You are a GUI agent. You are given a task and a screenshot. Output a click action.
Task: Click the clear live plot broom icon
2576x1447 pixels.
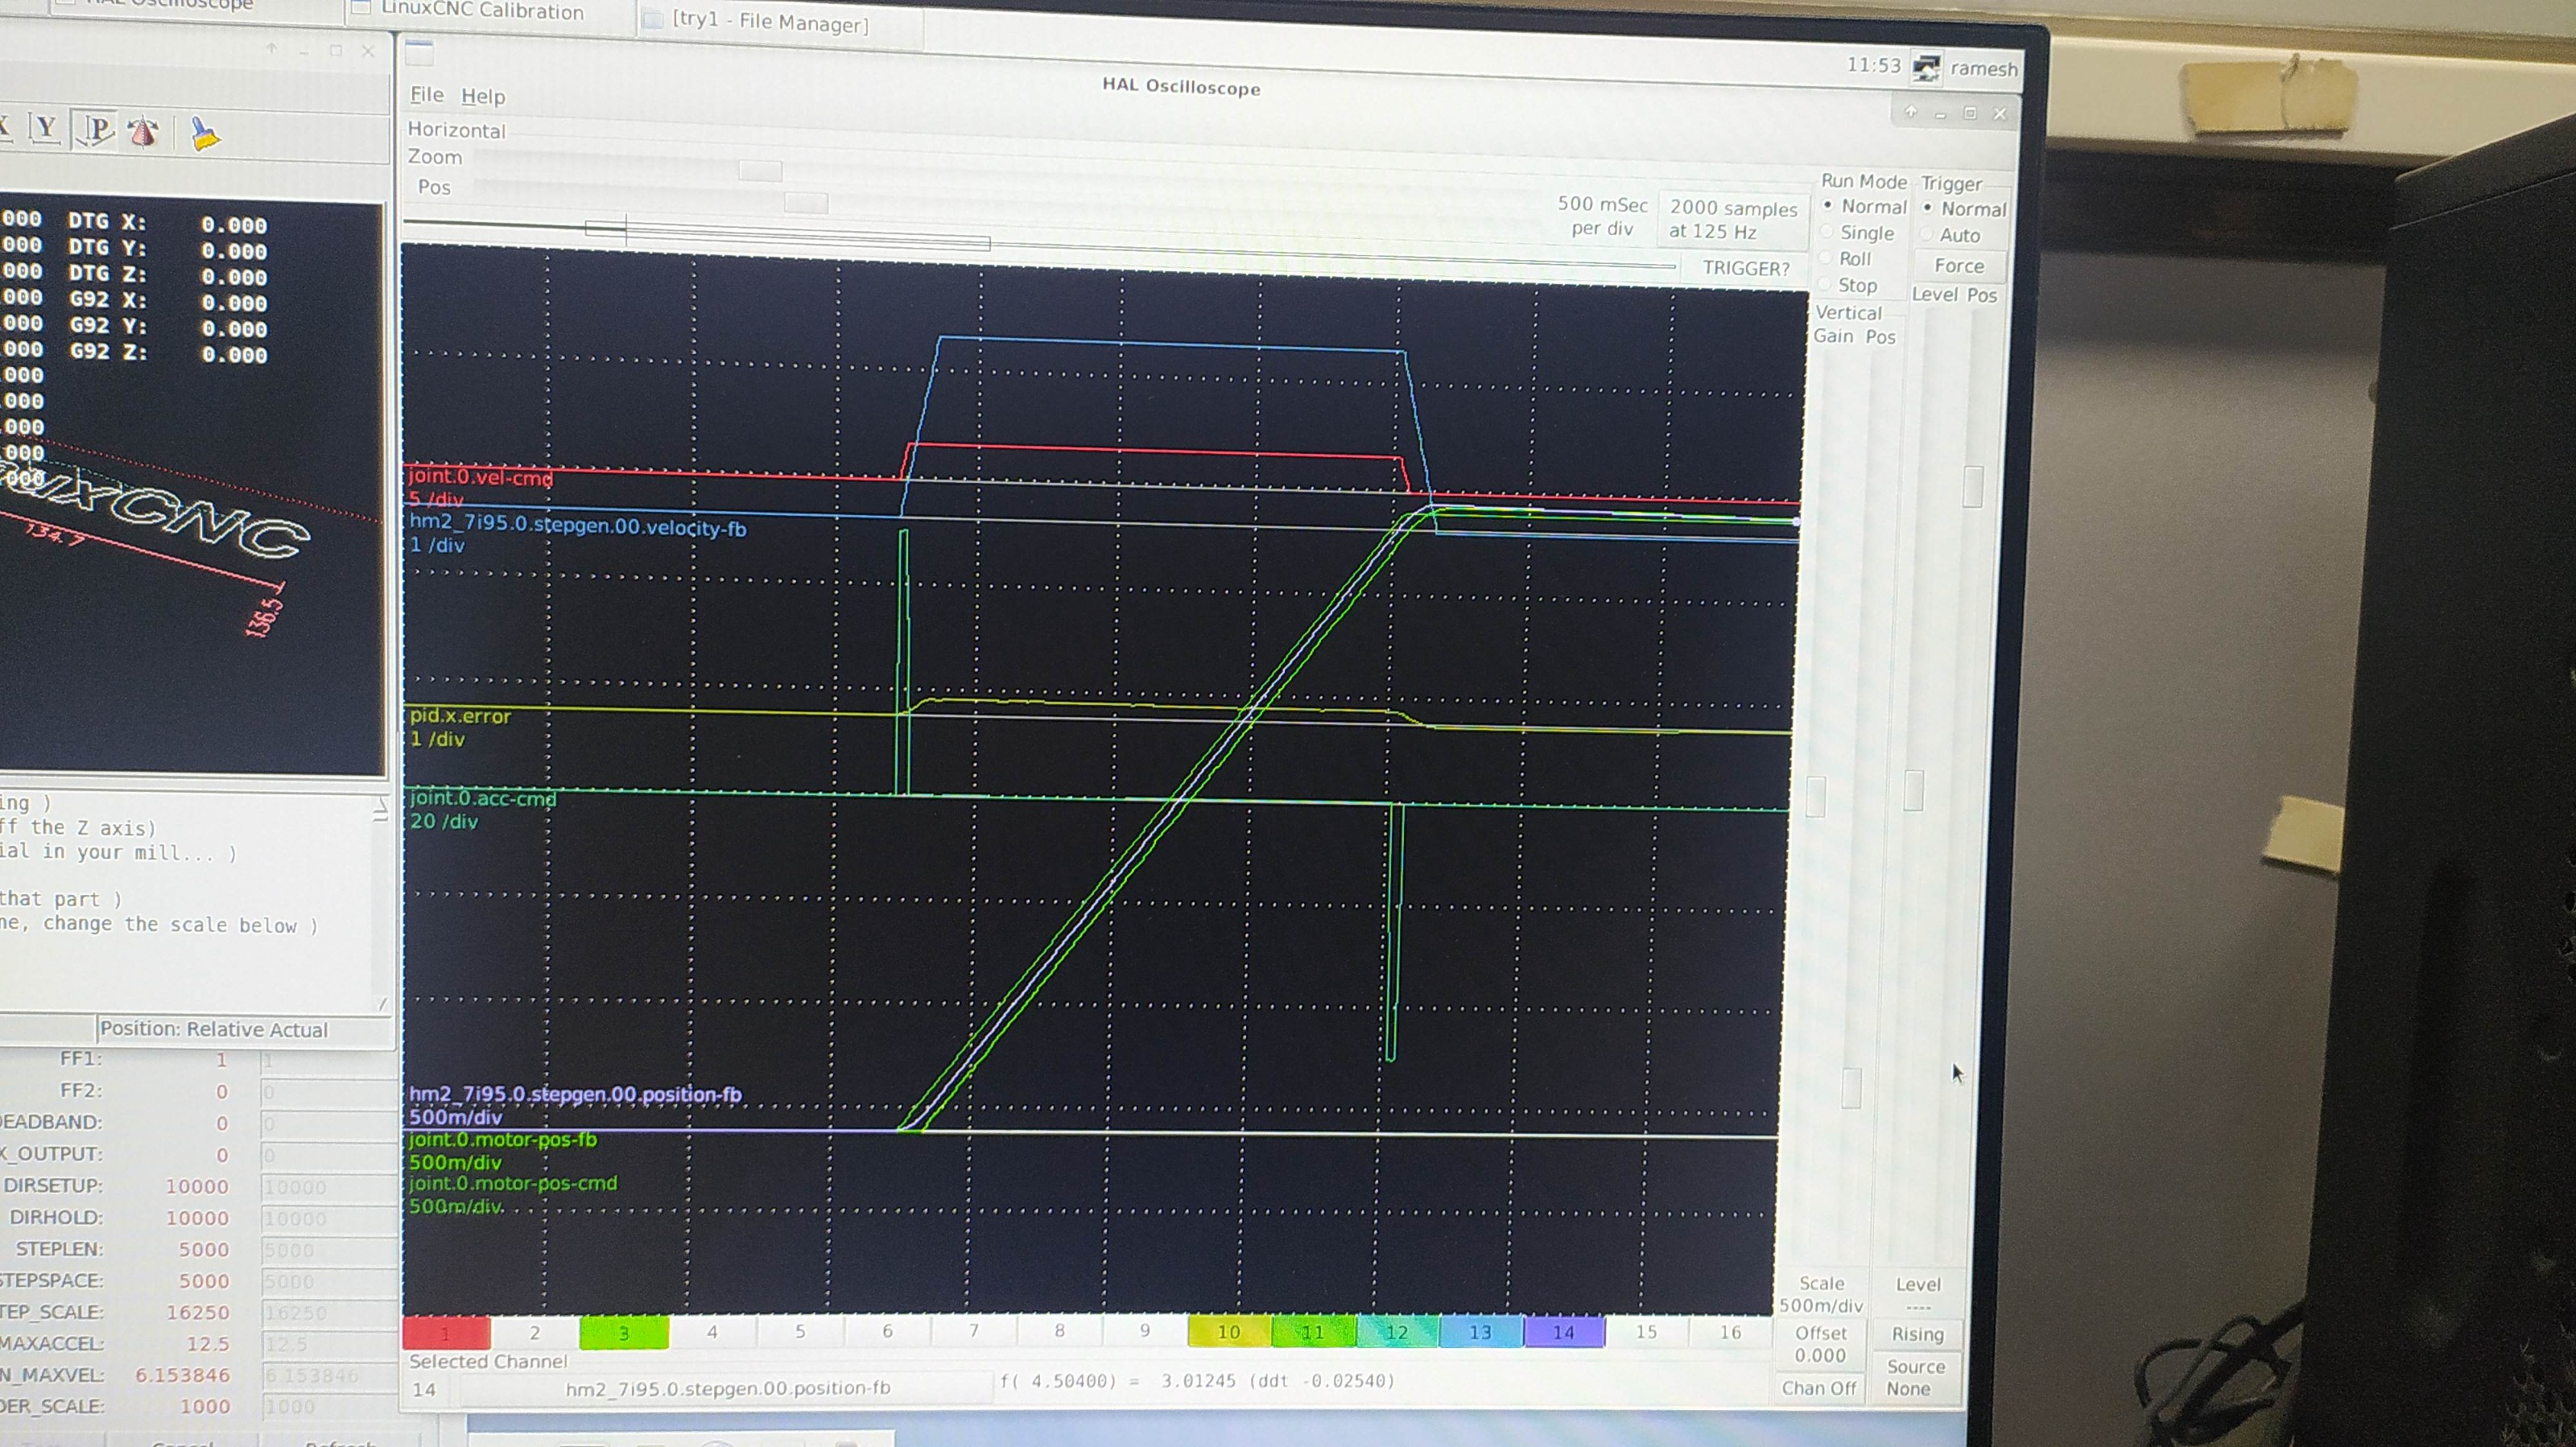[205, 134]
